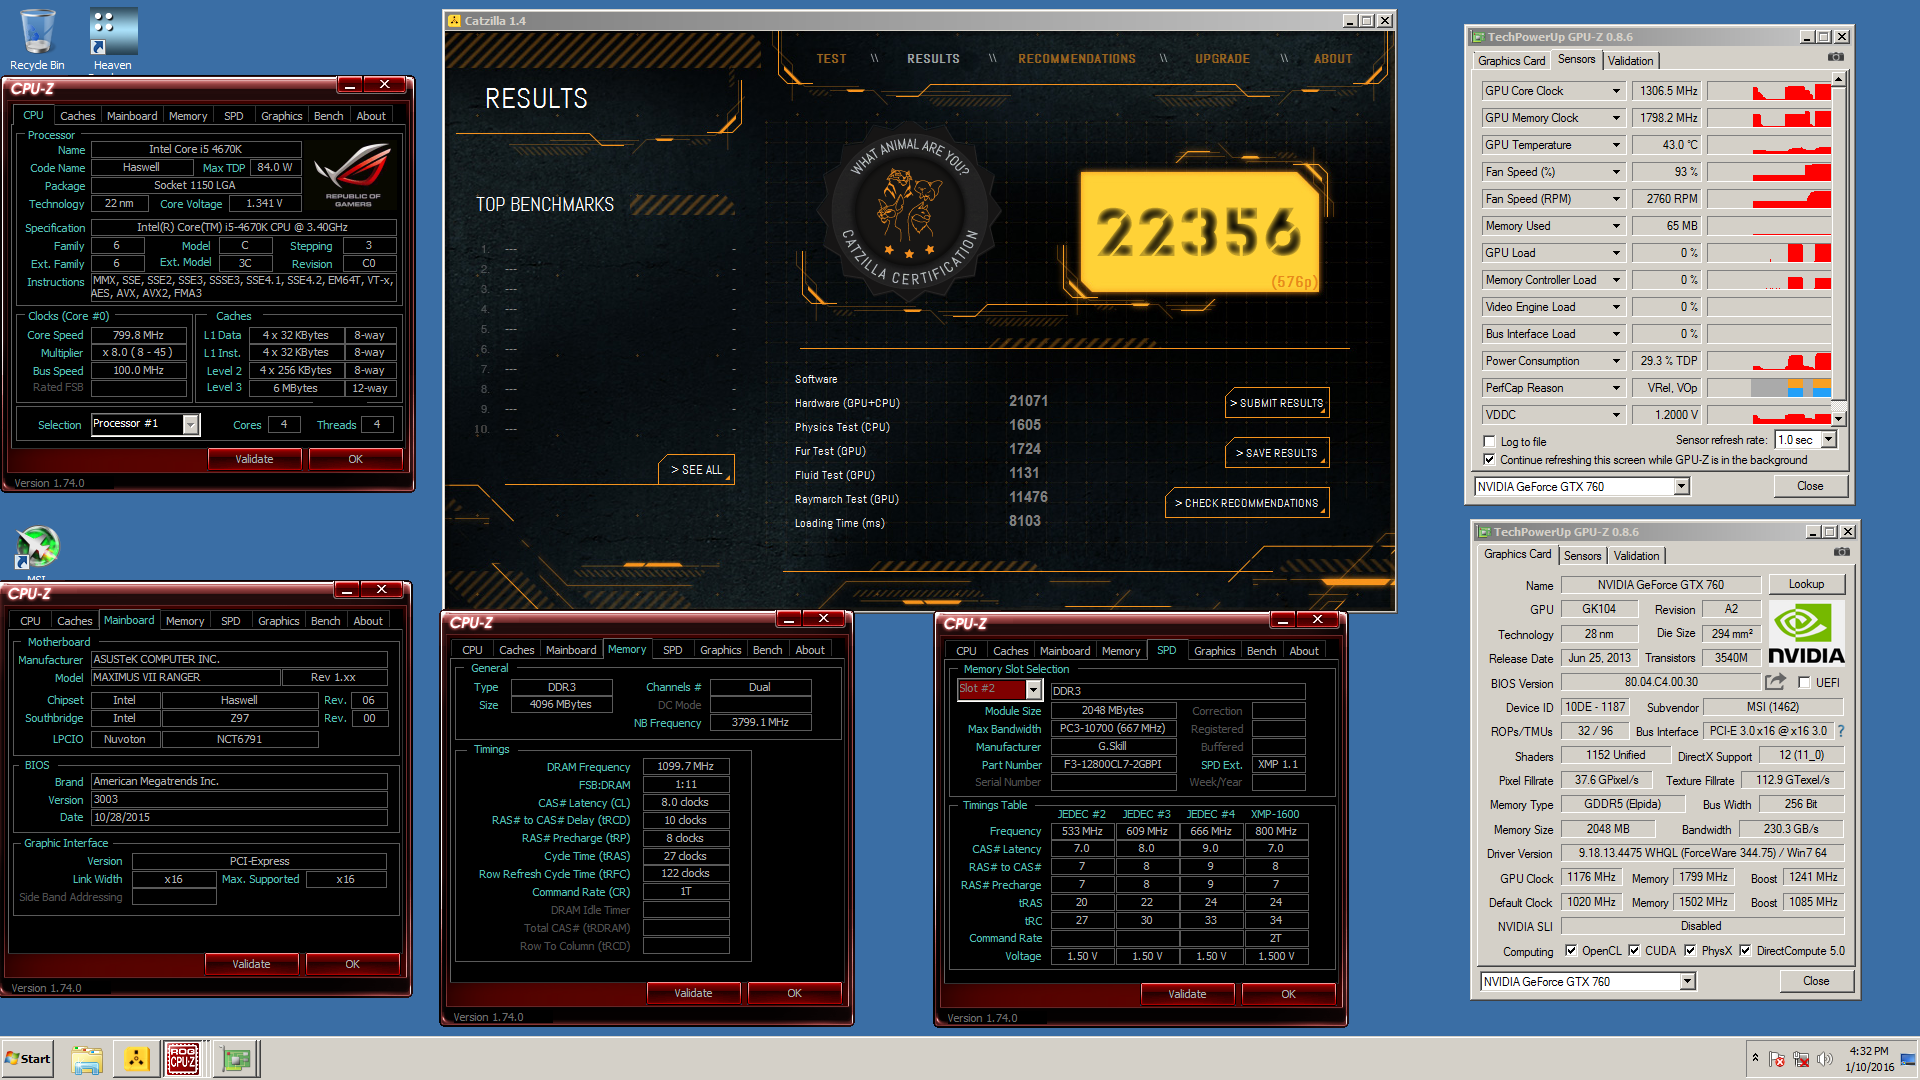Viewport: 1920px width, 1080px height.
Task: Click SEE ALL under Top Benchmarks
Action: coord(696,470)
